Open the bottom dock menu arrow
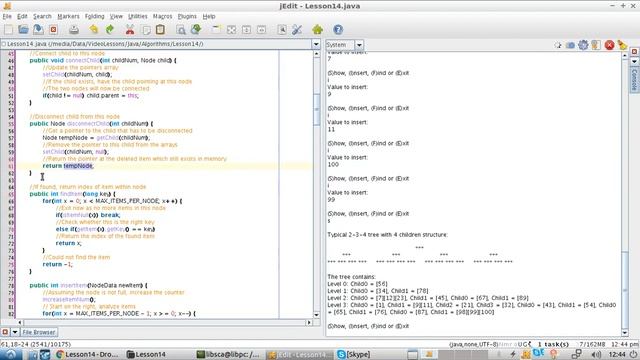The height and width of the screenshot is (360, 640). (x=15, y=332)
